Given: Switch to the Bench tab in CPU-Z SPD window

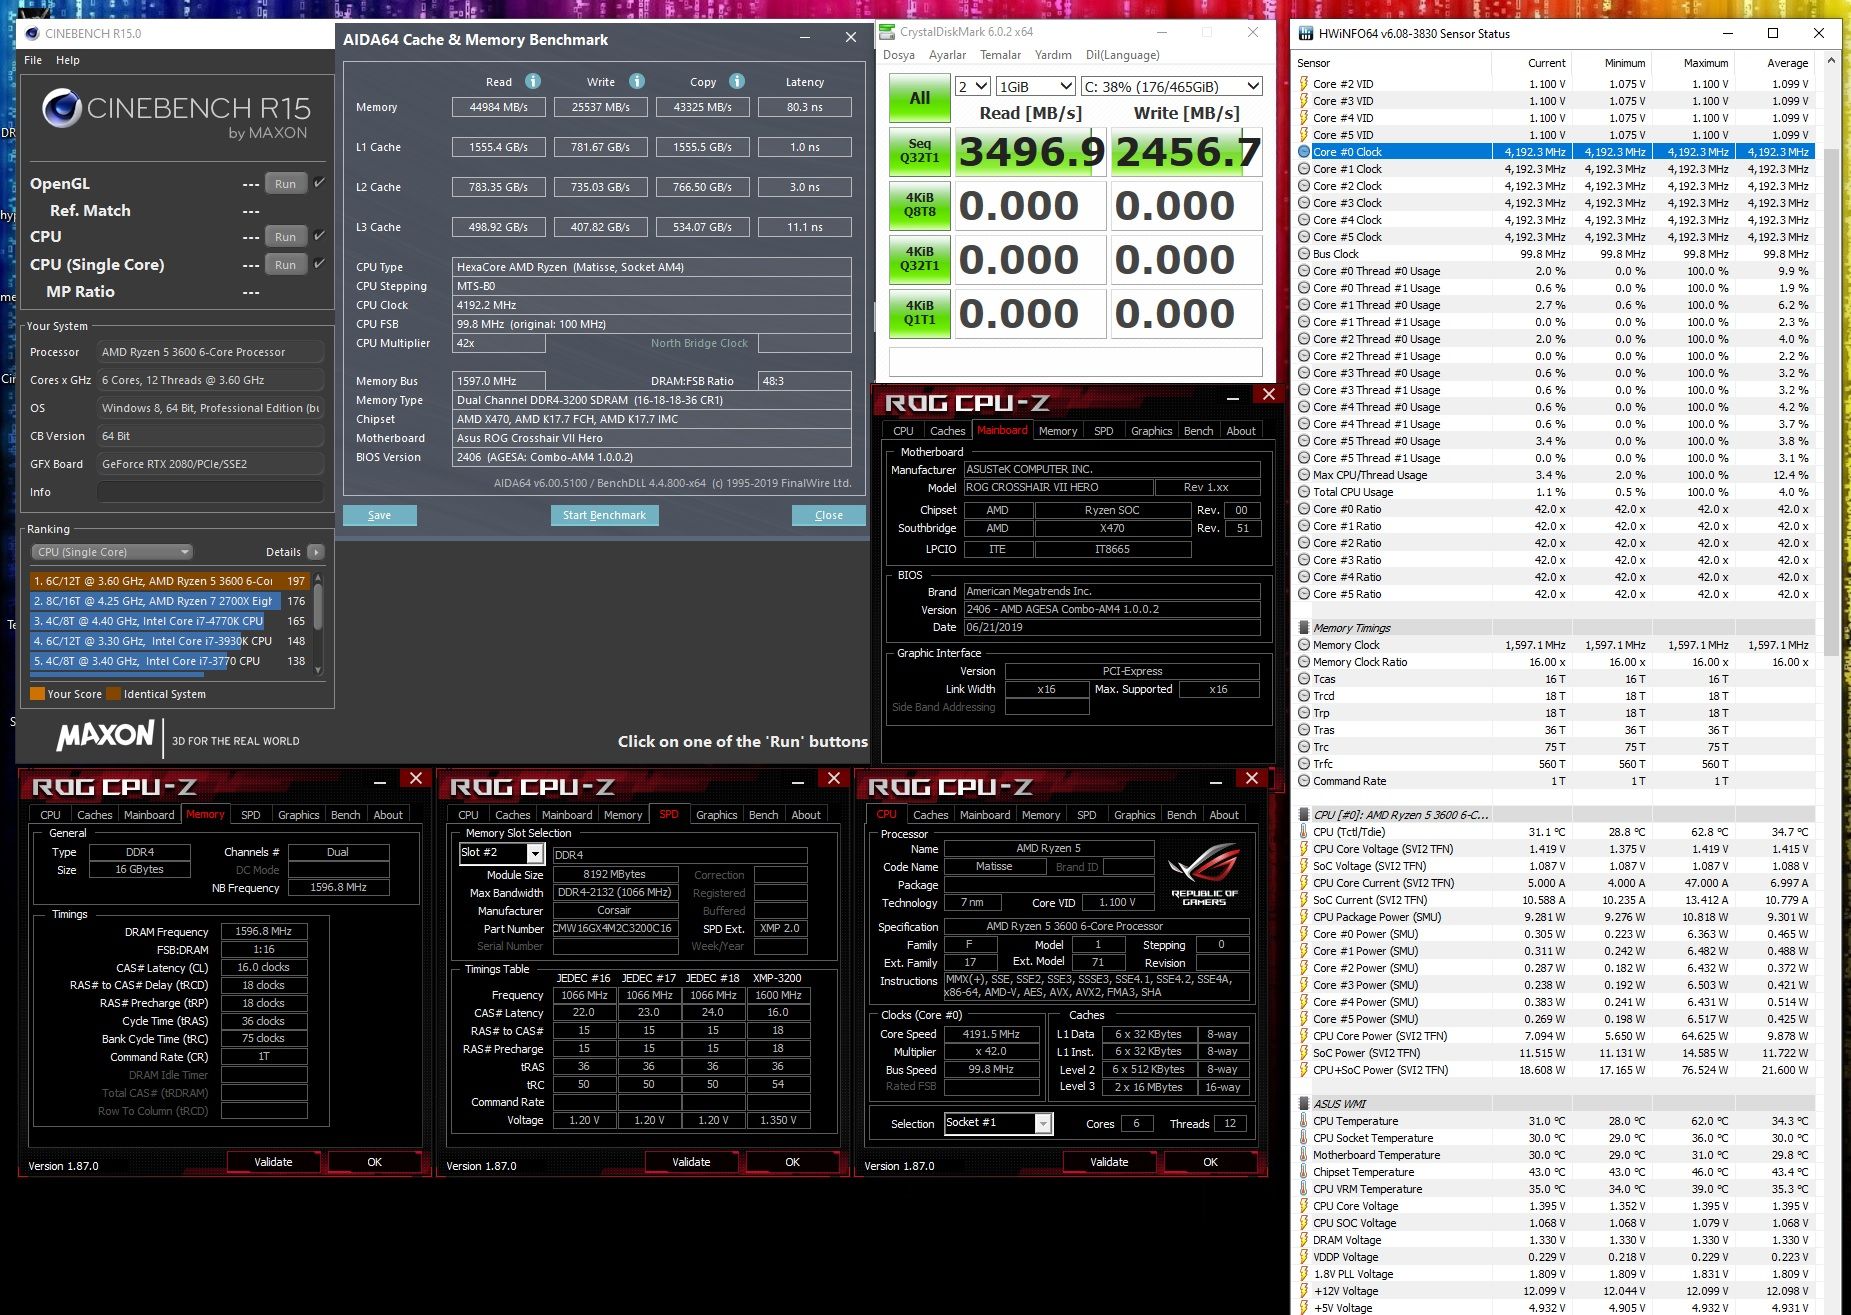Looking at the screenshot, I should coord(763,815).
